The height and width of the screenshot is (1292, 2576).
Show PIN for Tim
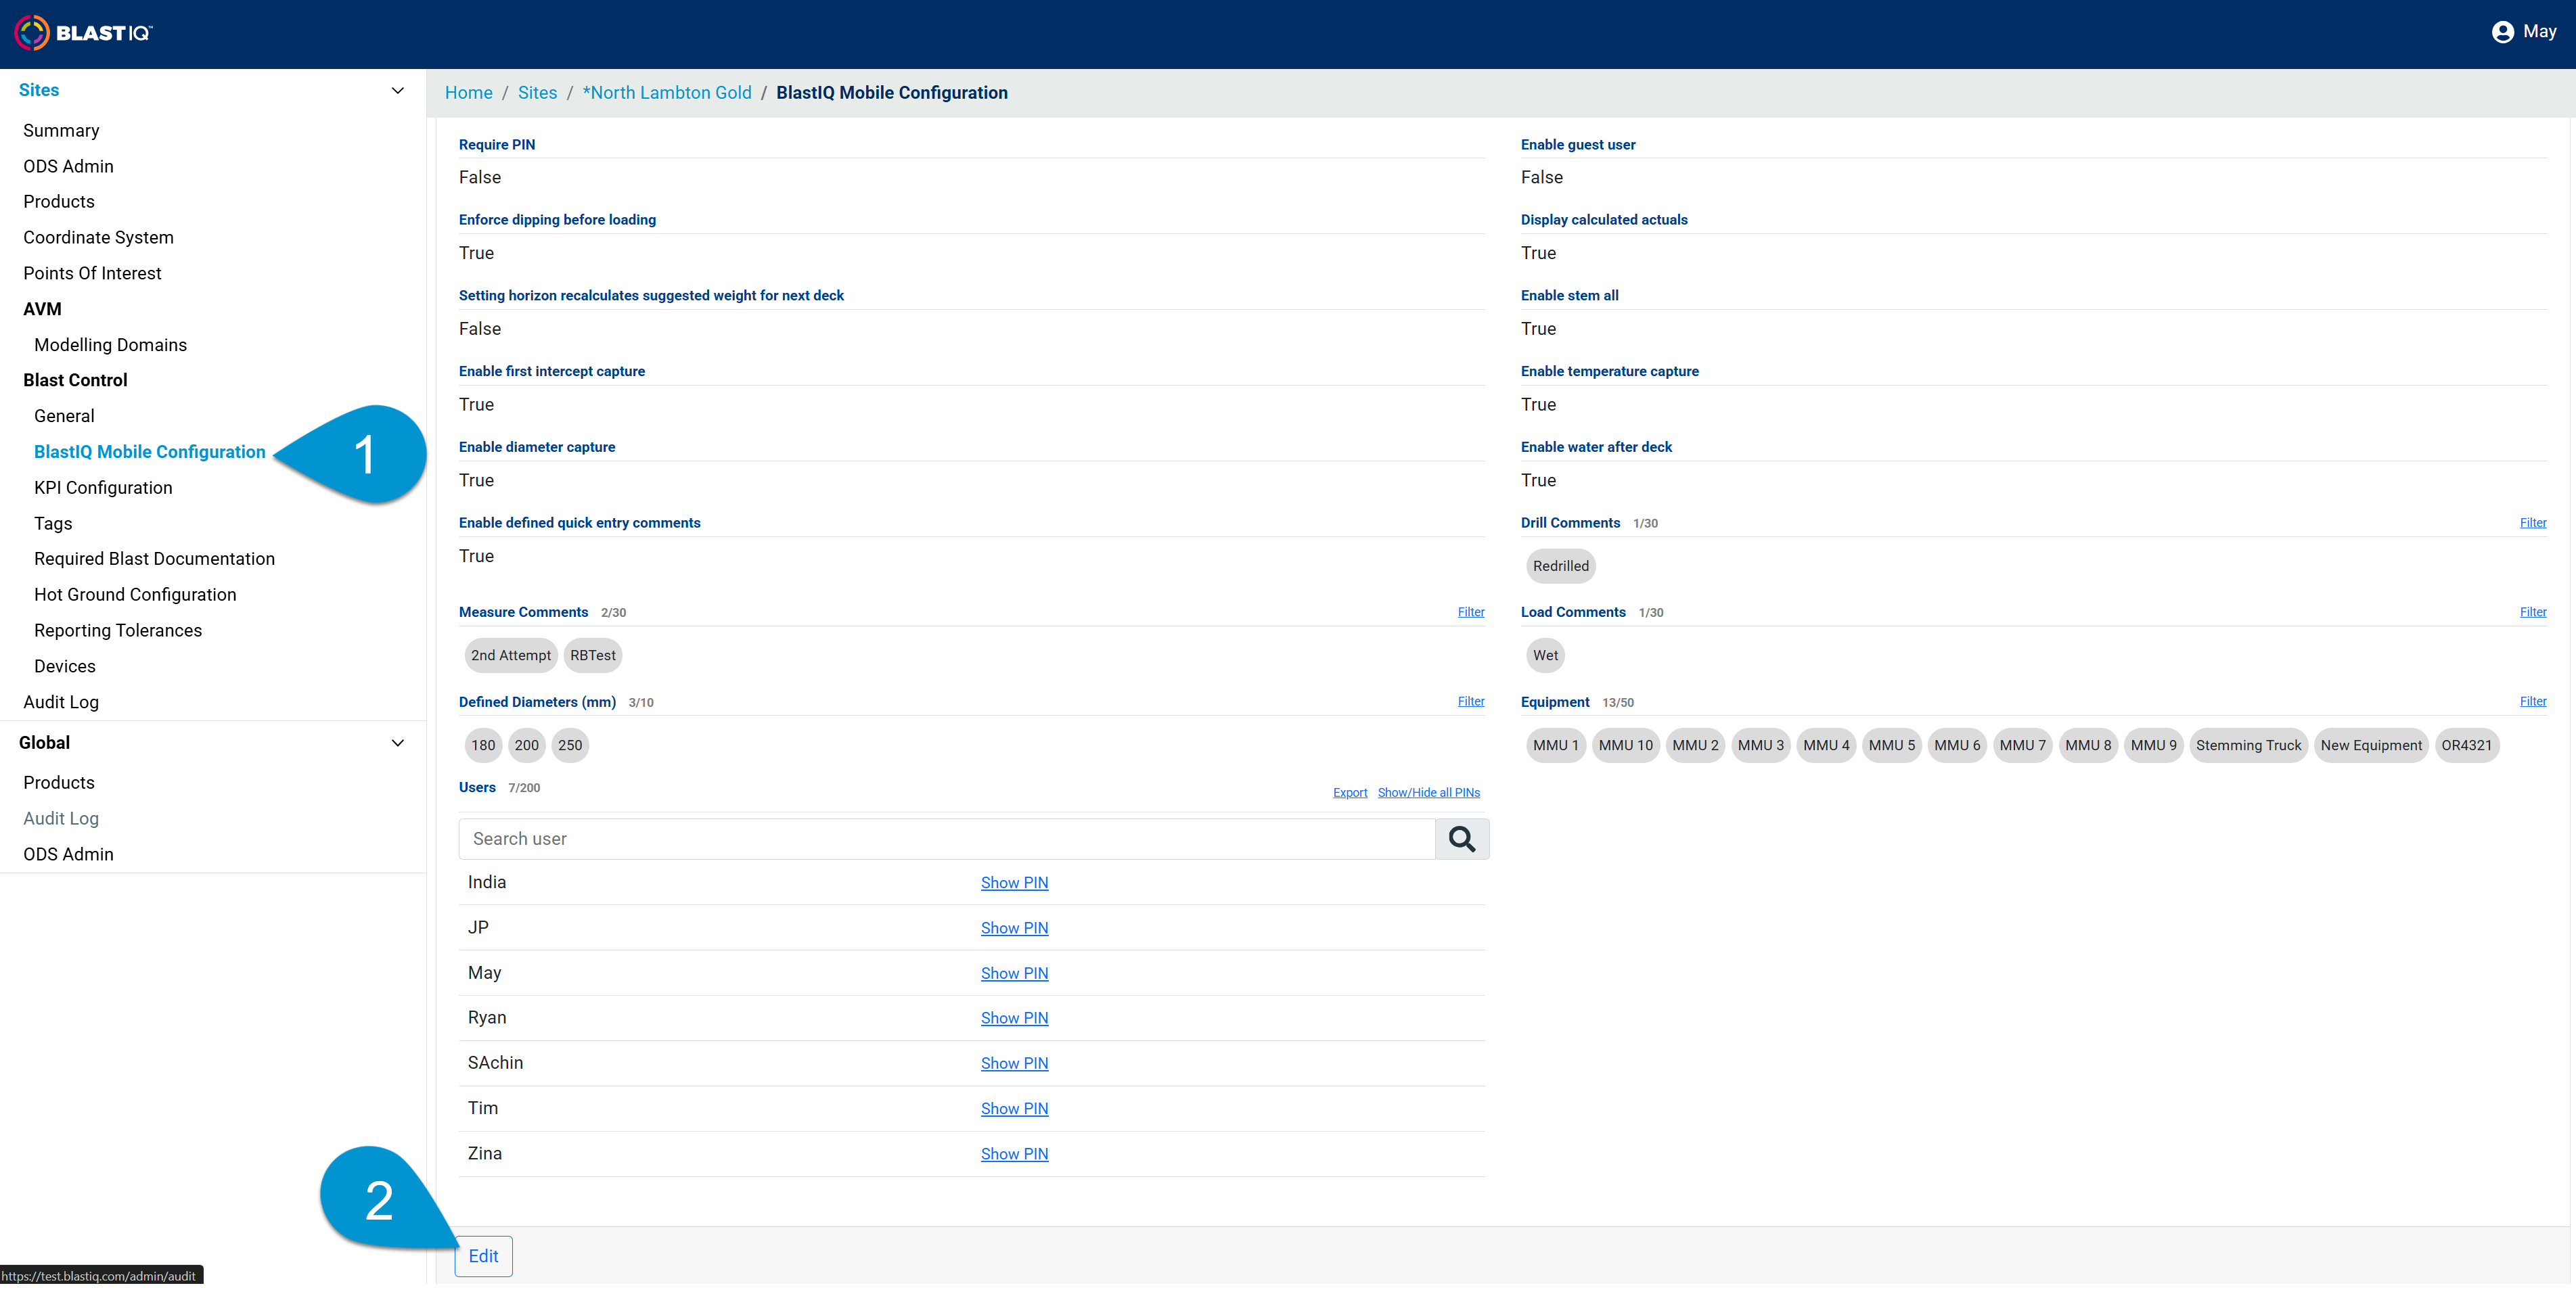(x=1014, y=1109)
